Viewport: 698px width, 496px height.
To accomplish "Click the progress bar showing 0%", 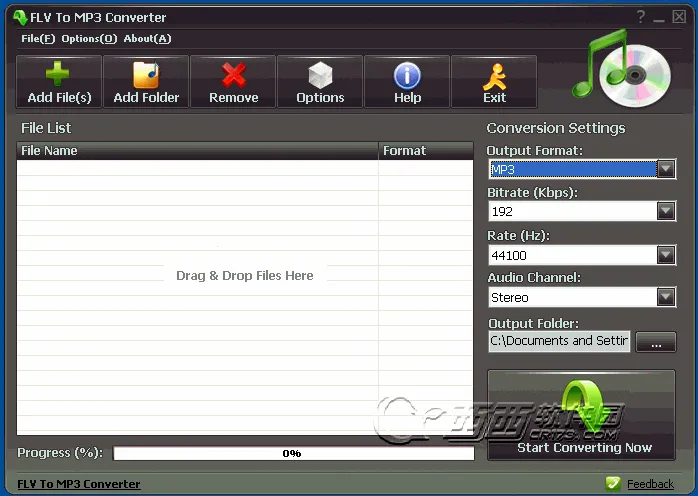I will click(x=293, y=453).
